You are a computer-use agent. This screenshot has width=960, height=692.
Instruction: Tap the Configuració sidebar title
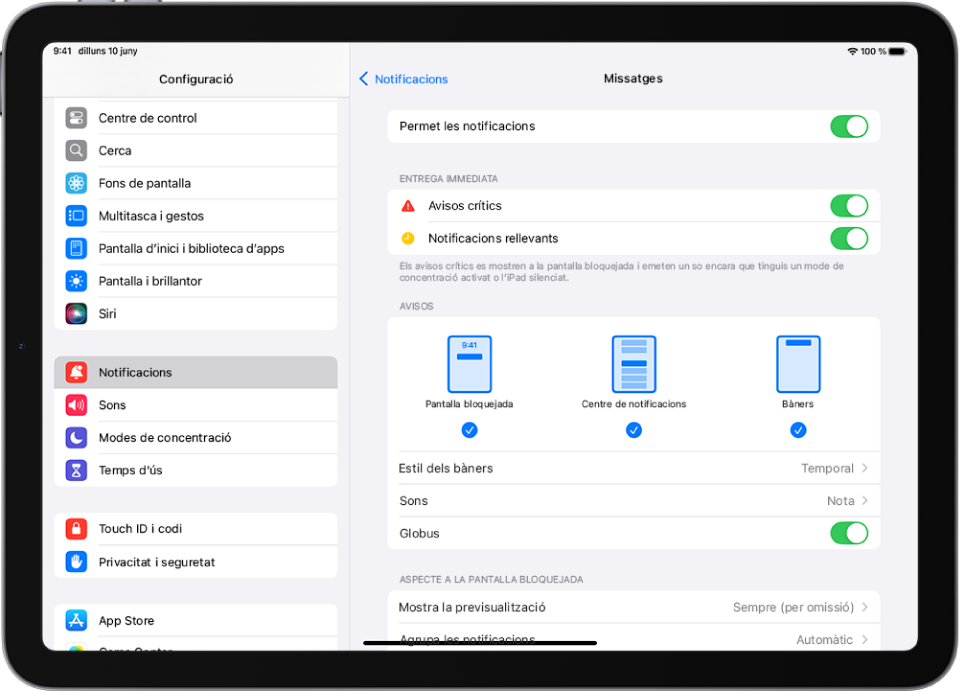pyautogui.click(x=196, y=79)
